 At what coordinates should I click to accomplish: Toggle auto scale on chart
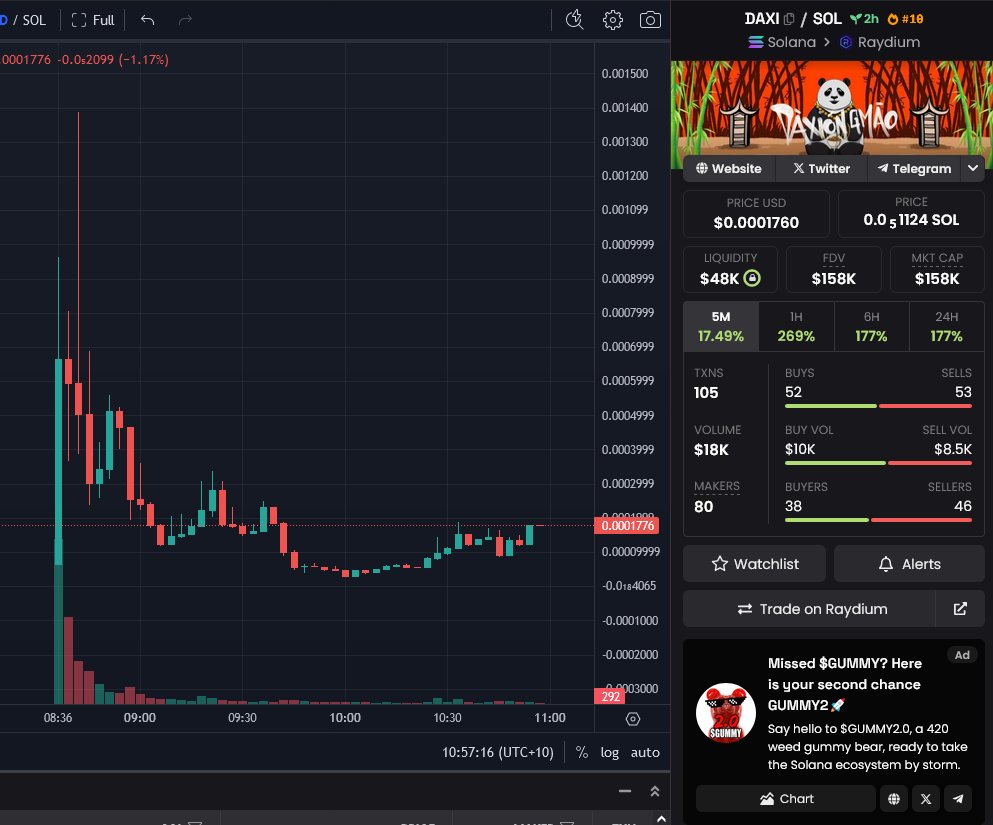click(x=645, y=752)
